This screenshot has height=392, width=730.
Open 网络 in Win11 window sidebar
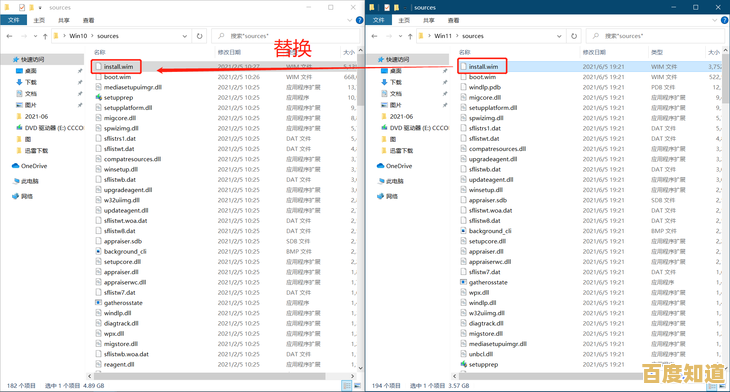[387, 196]
